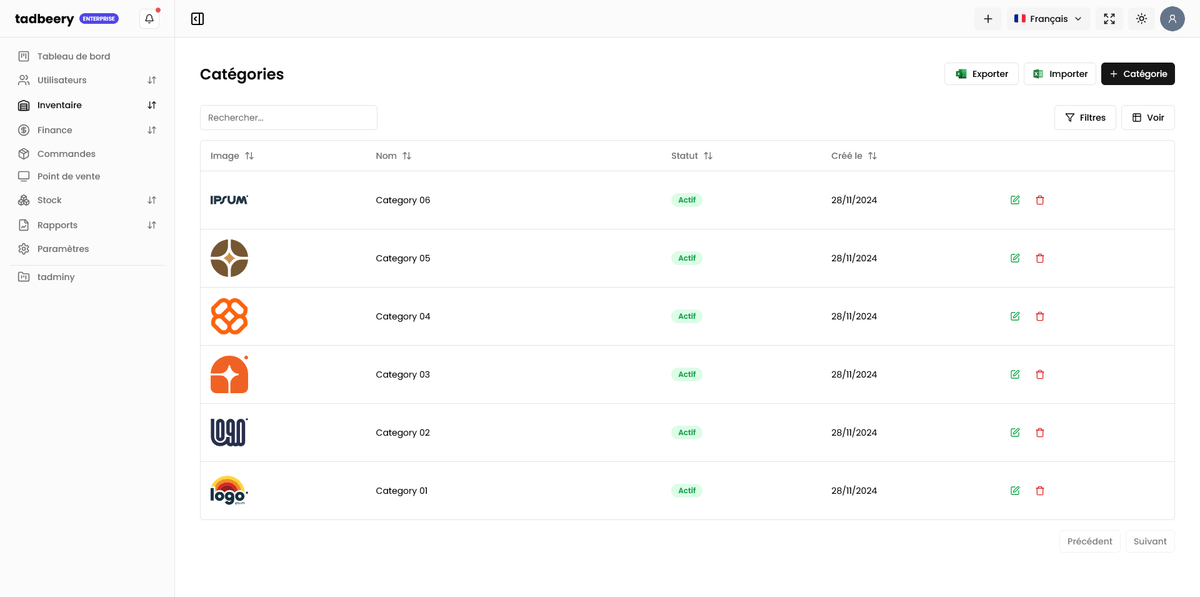Go to Tableau de bord
The width and height of the screenshot is (1200, 597).
(73, 56)
